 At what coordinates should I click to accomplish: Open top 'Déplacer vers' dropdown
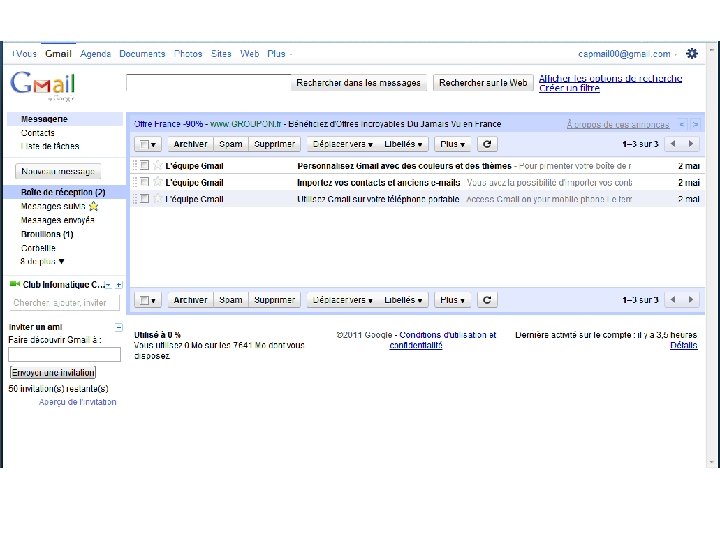342,144
